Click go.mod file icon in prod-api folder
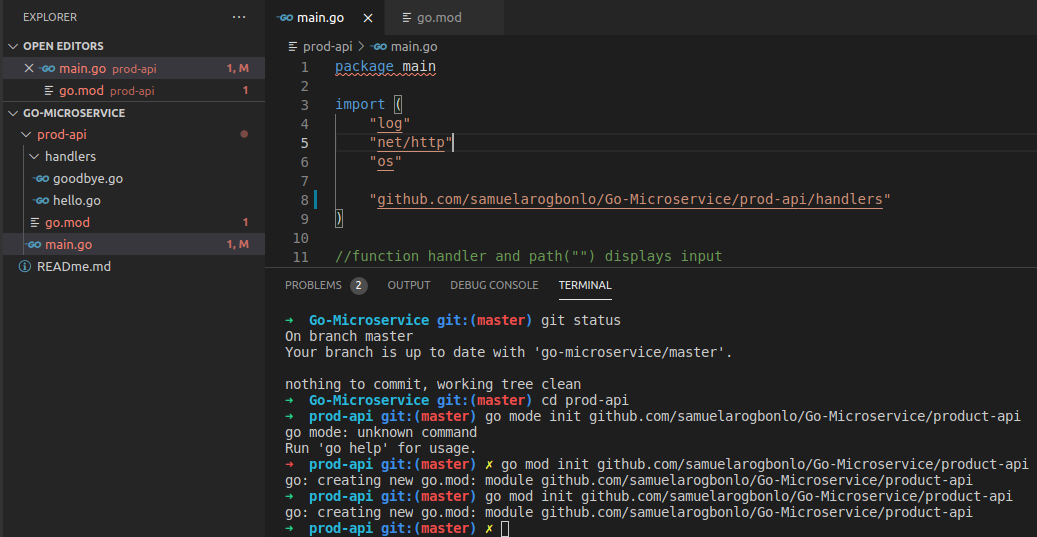Image resolution: width=1037 pixels, height=537 pixels. (35, 222)
